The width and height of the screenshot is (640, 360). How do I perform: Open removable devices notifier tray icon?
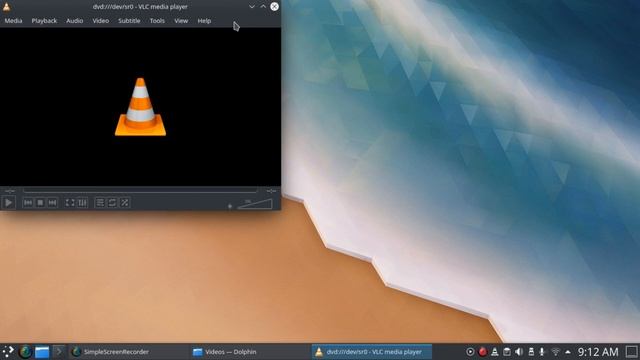pyautogui.click(x=531, y=352)
